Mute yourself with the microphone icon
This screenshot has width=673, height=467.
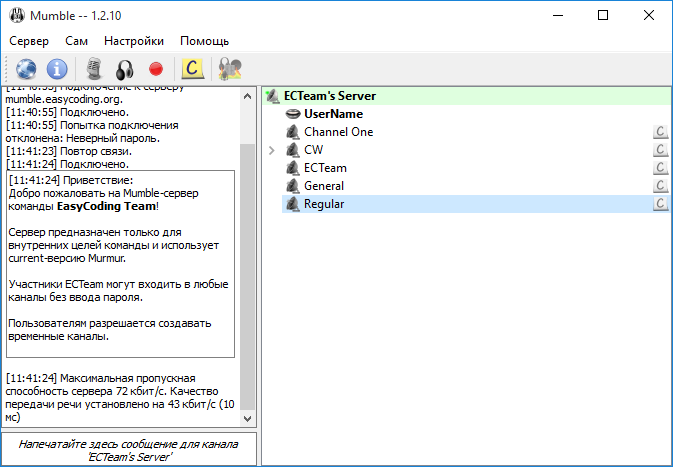(94, 69)
